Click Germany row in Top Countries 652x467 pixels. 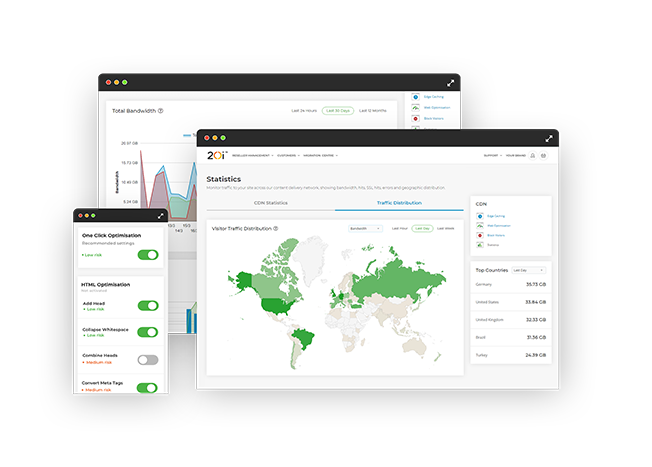(x=511, y=284)
